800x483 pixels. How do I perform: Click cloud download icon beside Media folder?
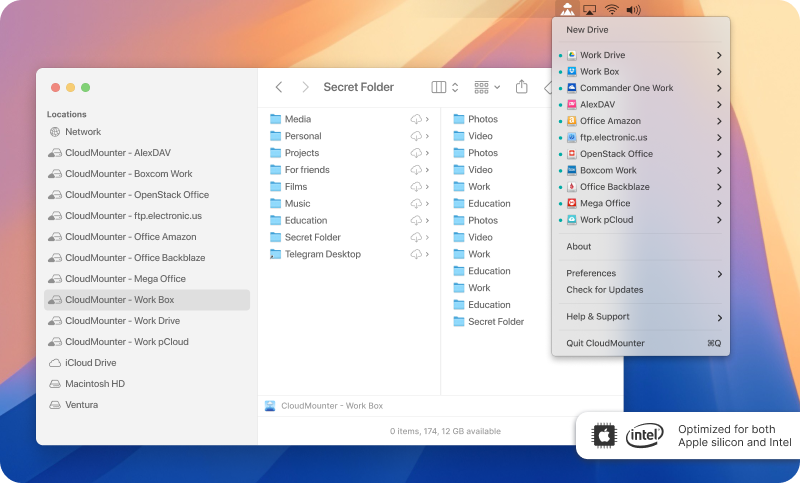[416, 119]
